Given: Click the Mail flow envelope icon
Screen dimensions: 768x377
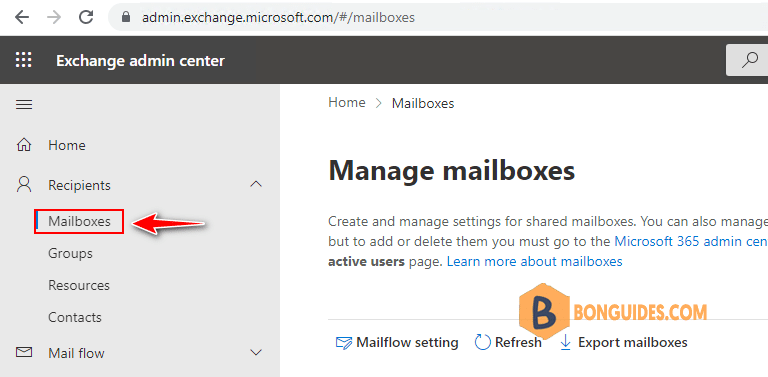Looking at the screenshot, I should pyautogui.click(x=24, y=352).
